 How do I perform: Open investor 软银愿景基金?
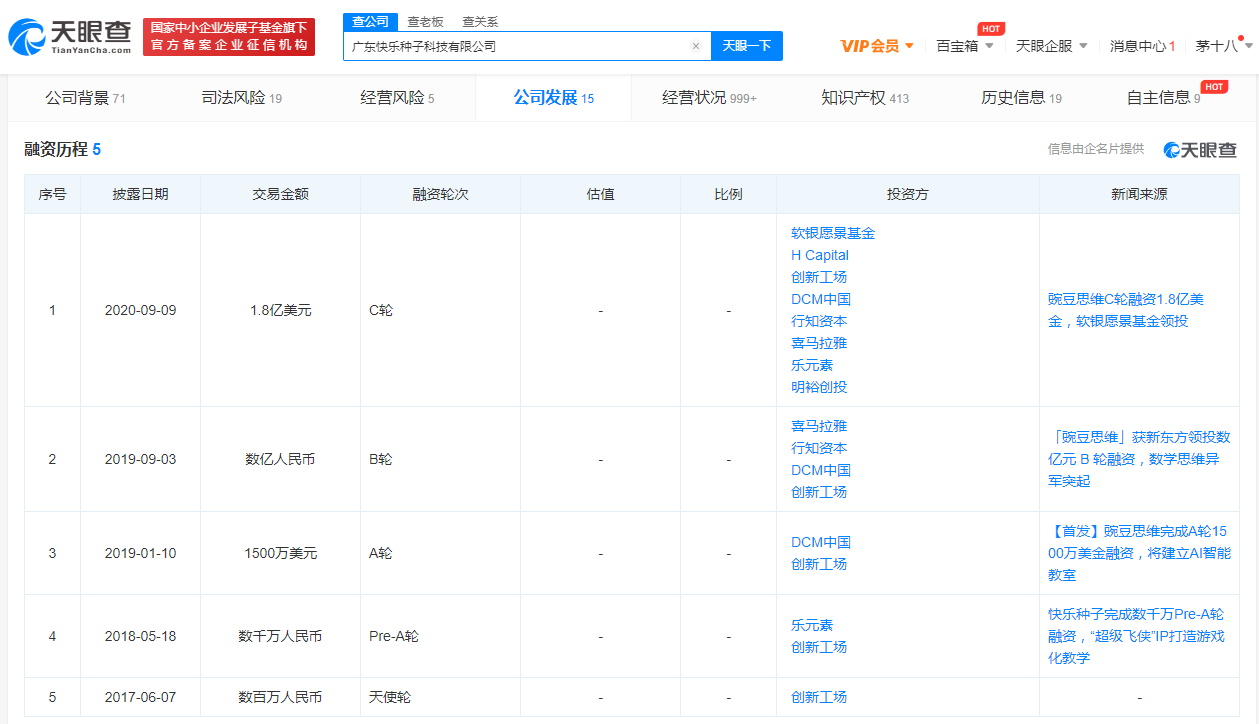(833, 233)
